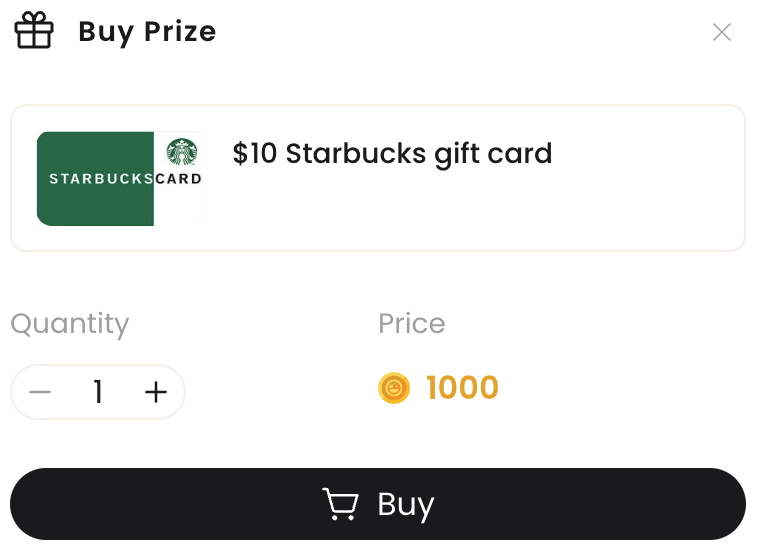Click the Quantity label
The height and width of the screenshot is (554, 768).
pos(70,324)
